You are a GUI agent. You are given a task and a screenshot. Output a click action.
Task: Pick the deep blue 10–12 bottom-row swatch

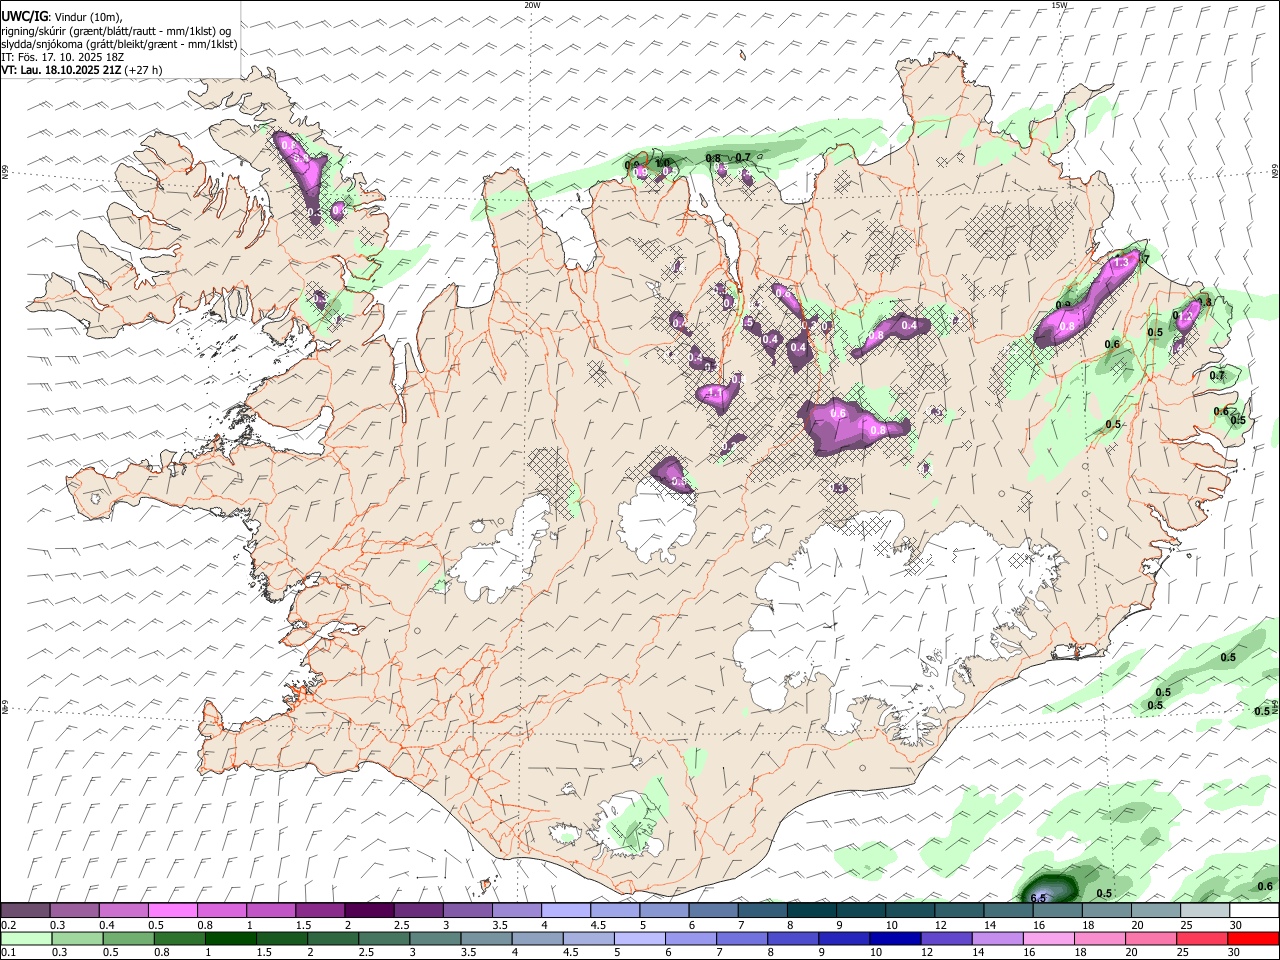[893, 938]
